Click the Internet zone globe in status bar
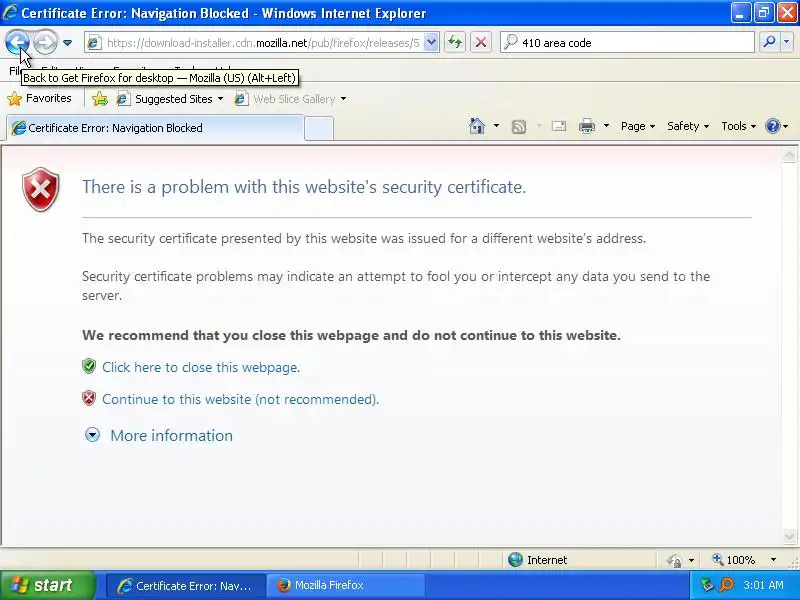Image resolution: width=800 pixels, height=600 pixels. coord(516,560)
